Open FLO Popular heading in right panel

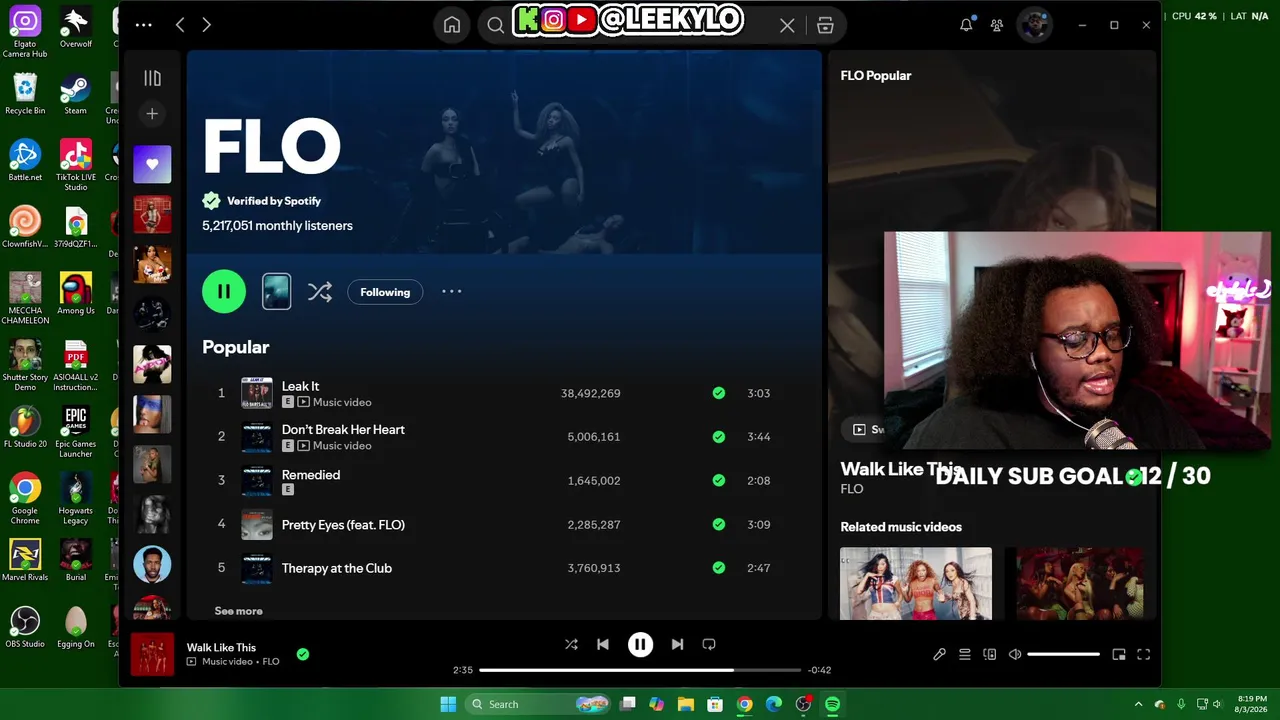(x=876, y=75)
